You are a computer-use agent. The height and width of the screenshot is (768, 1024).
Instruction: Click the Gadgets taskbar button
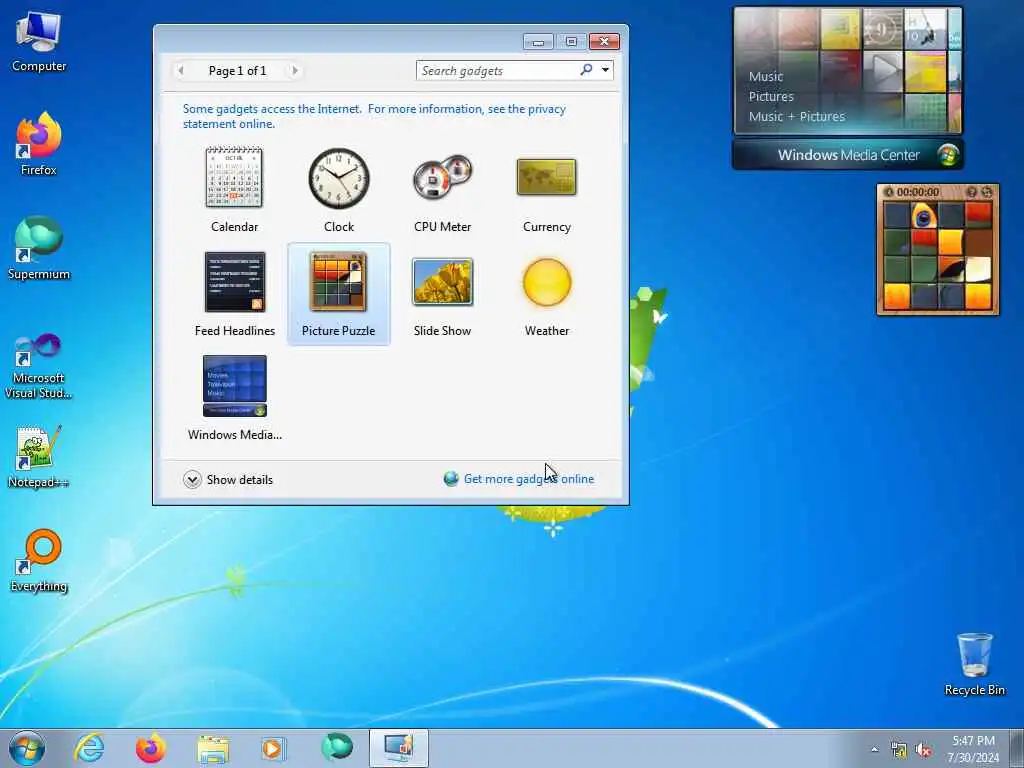398,748
